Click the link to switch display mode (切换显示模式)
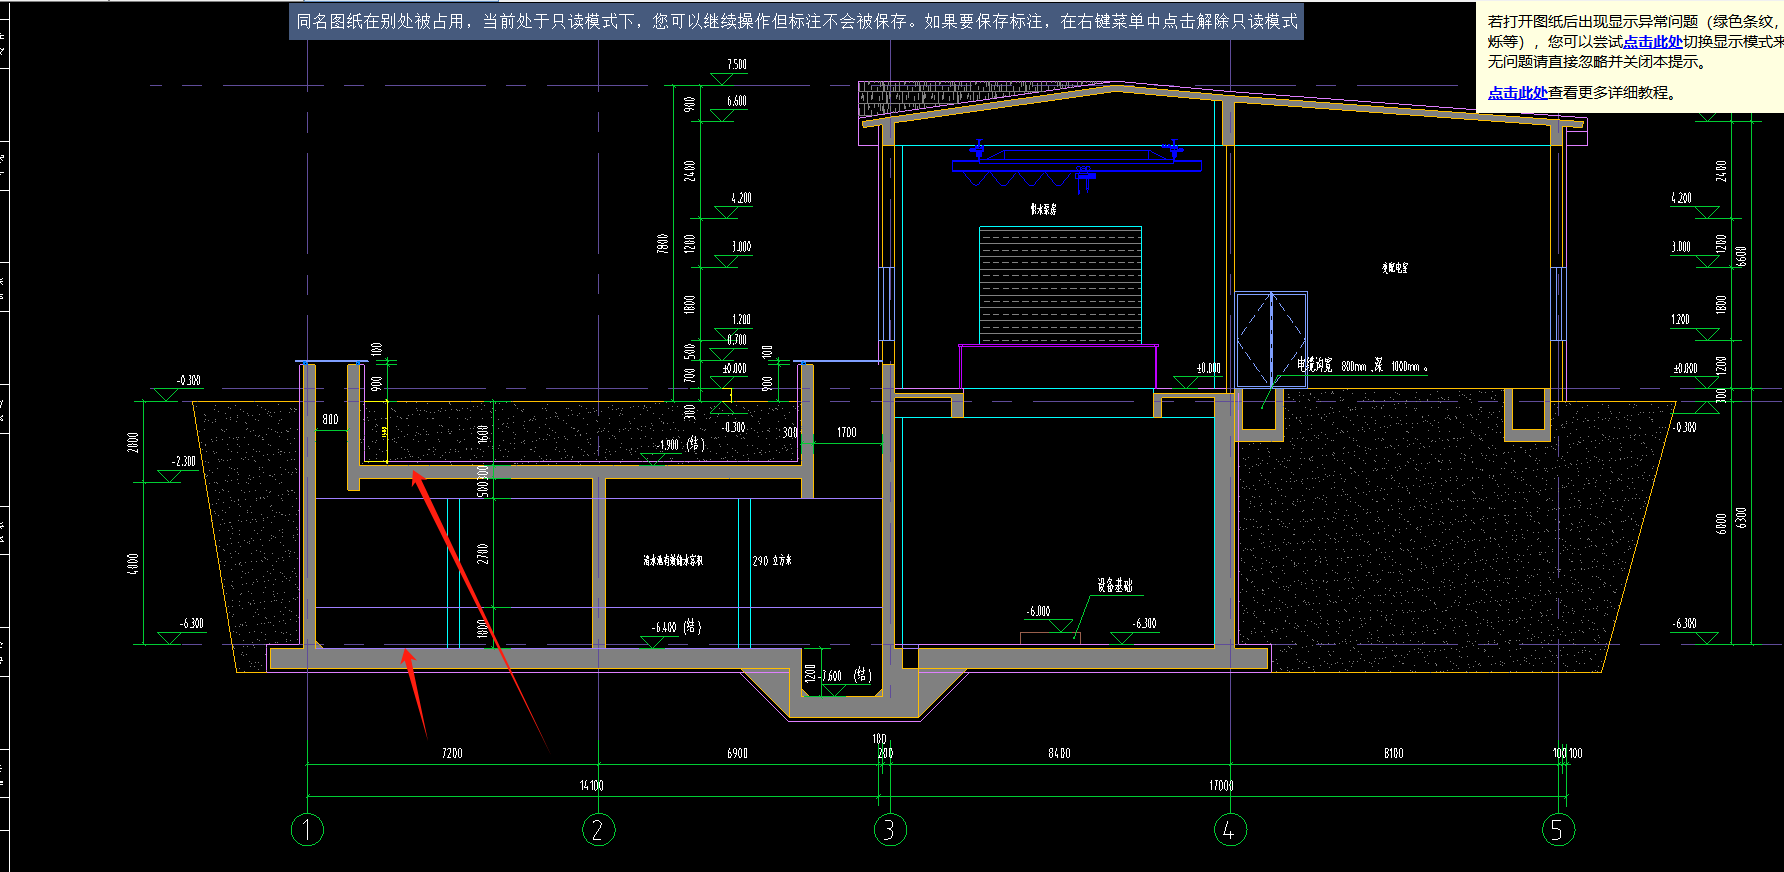1784x872 pixels. pos(1653,42)
